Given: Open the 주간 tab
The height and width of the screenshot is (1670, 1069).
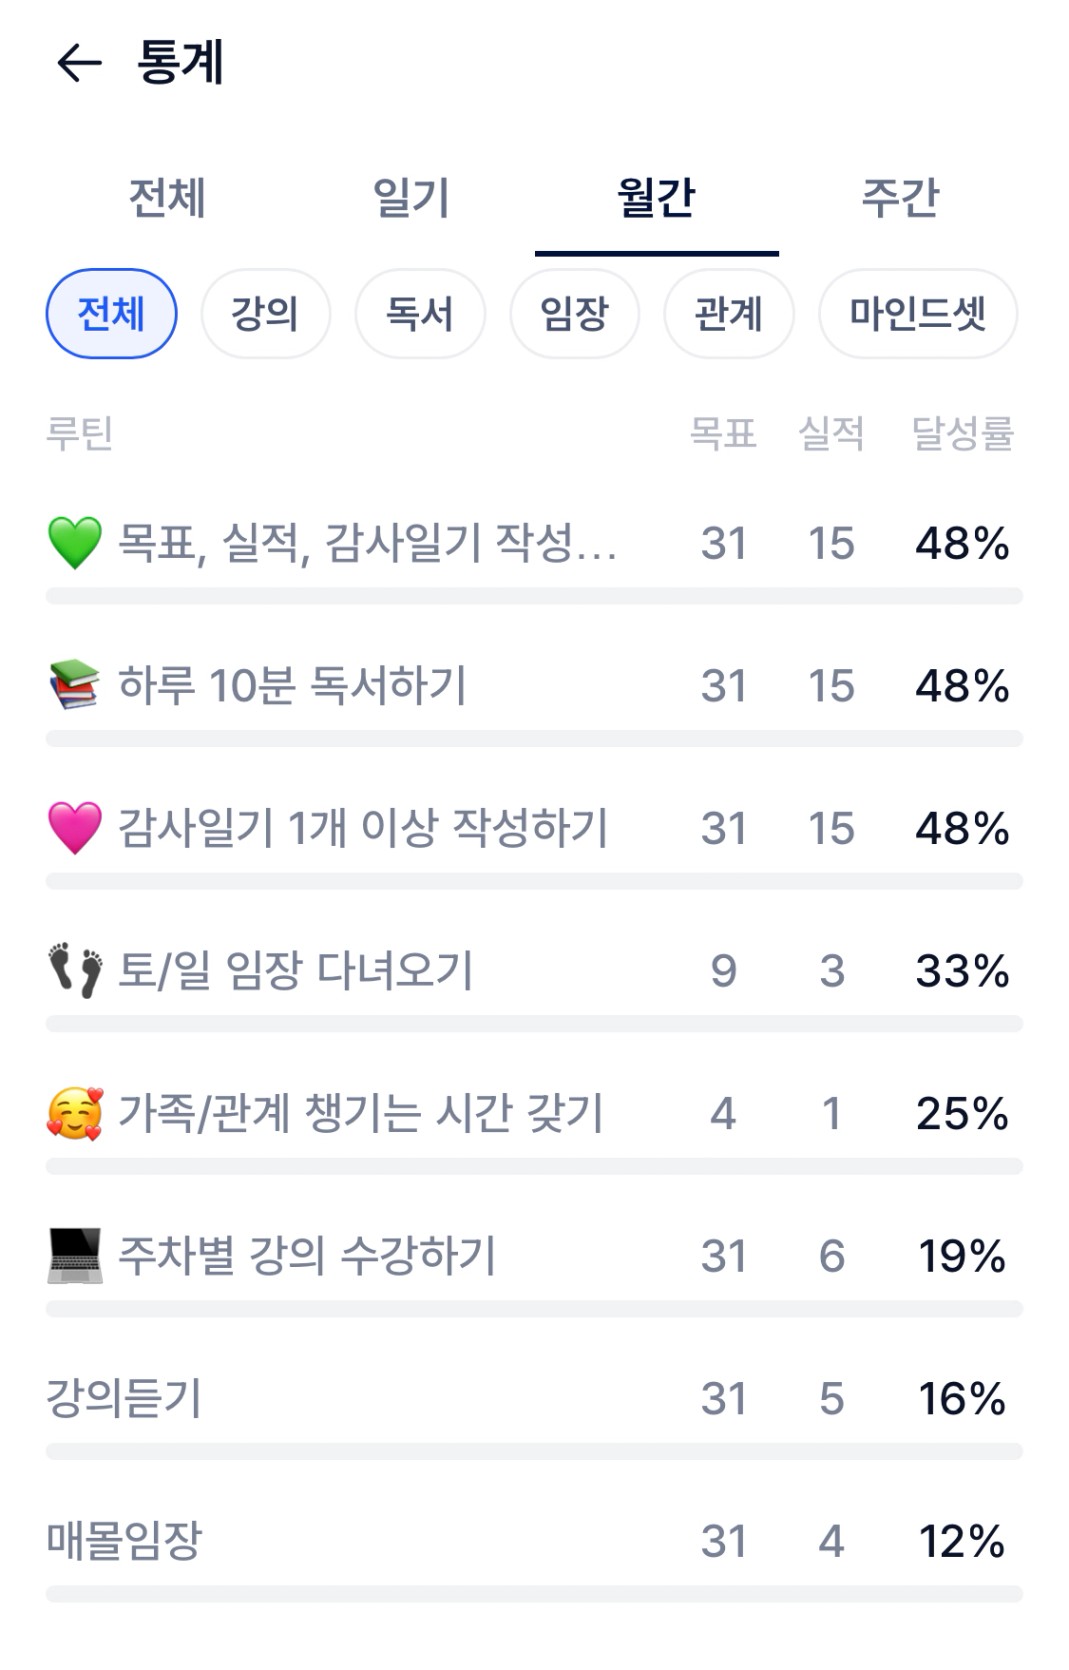Looking at the screenshot, I should coord(900,198).
